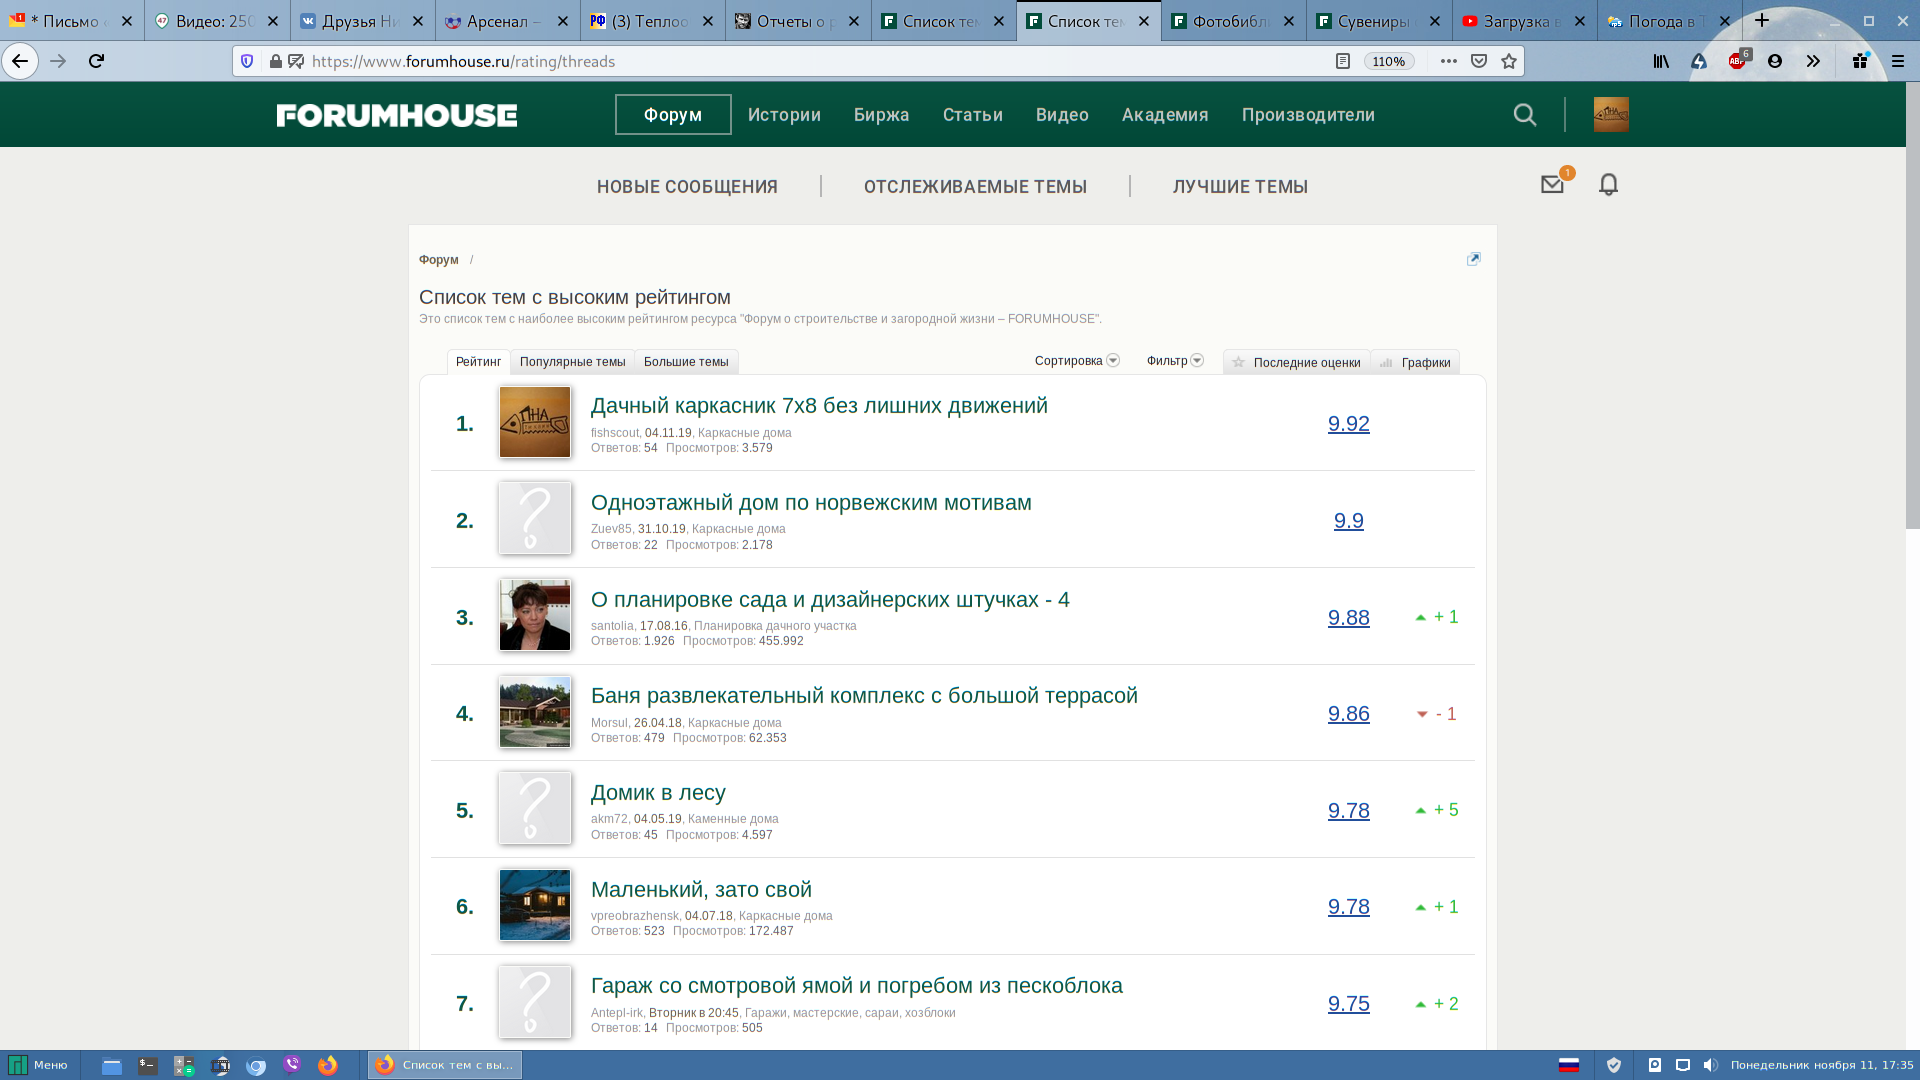1920x1080 pixels.
Task: Open the Баня развлекательный комплекс thumbnail
Action: [x=535, y=713]
